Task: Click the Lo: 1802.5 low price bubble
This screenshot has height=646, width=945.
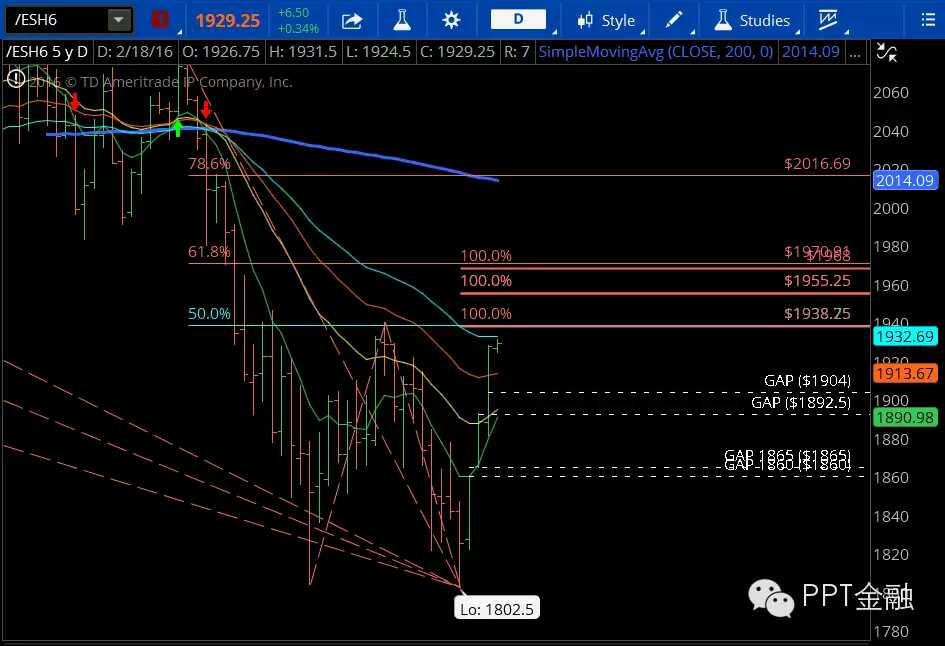Action: point(497,607)
